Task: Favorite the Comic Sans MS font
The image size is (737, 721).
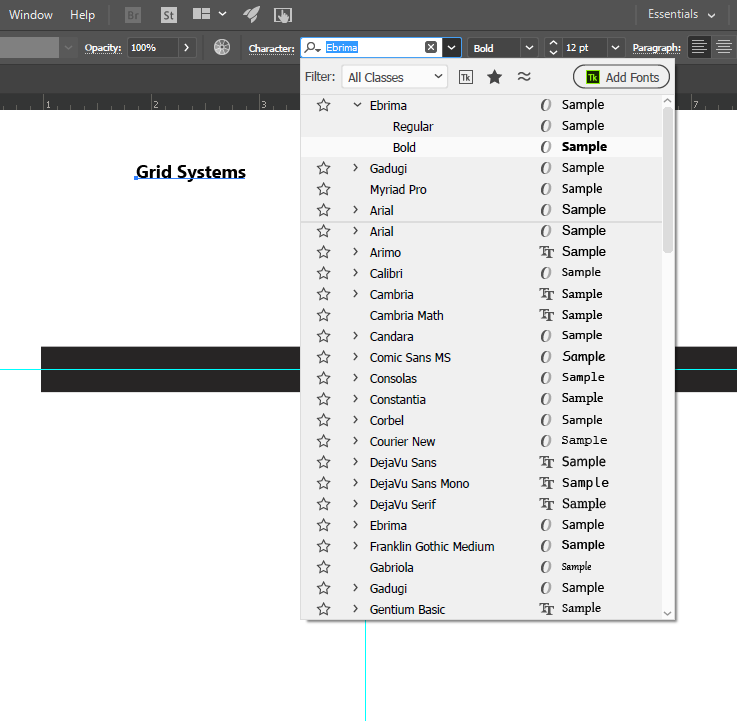Action: 323,357
